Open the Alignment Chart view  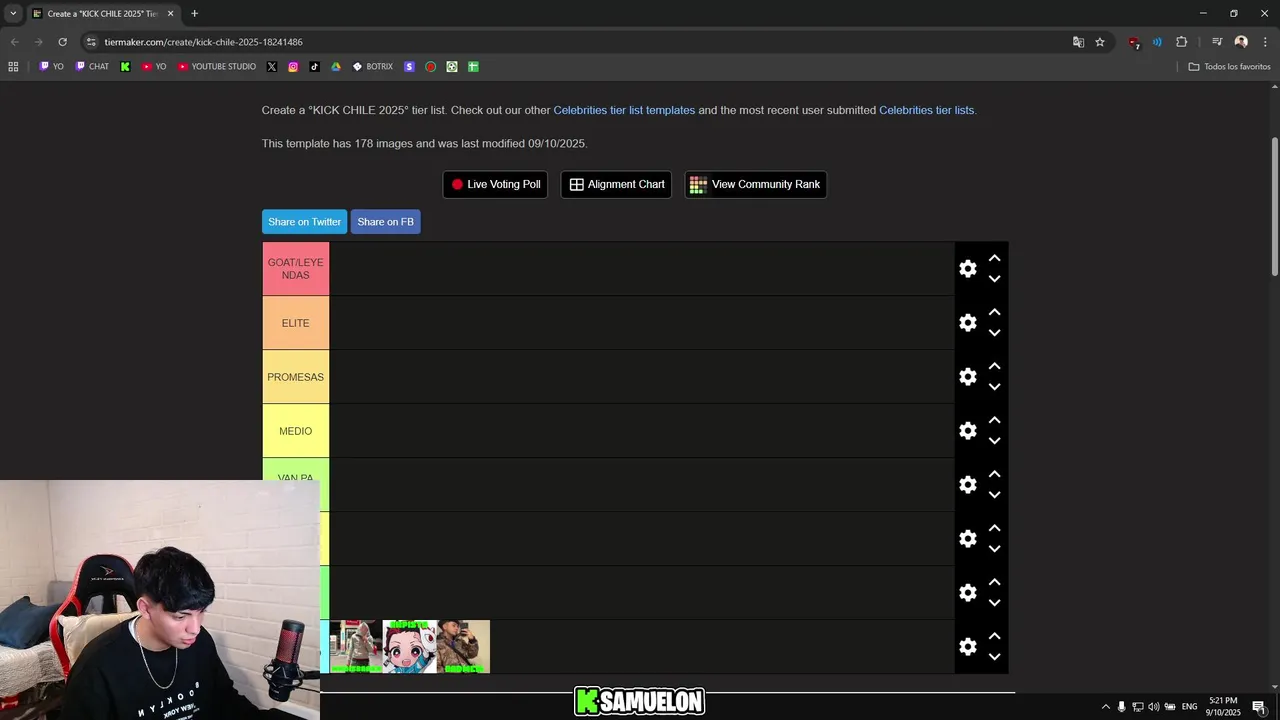point(616,184)
